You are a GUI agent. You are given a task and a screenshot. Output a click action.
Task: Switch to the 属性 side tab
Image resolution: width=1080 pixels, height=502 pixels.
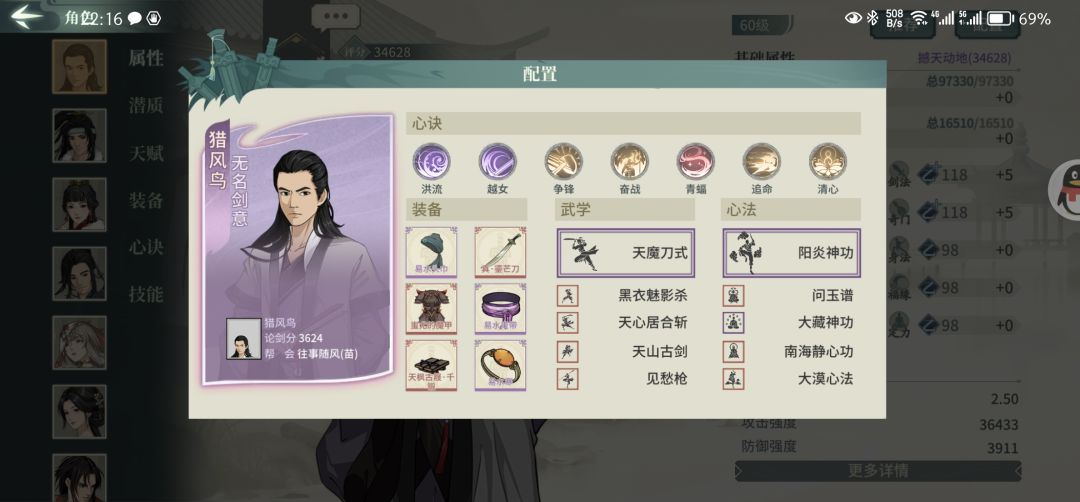[146, 59]
